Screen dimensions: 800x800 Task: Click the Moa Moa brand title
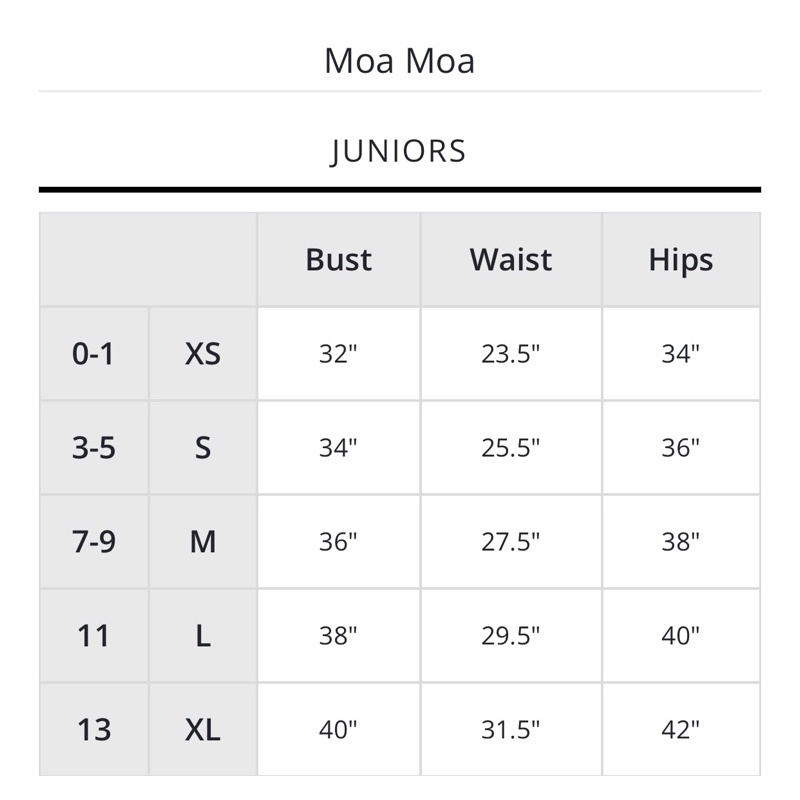(x=399, y=61)
